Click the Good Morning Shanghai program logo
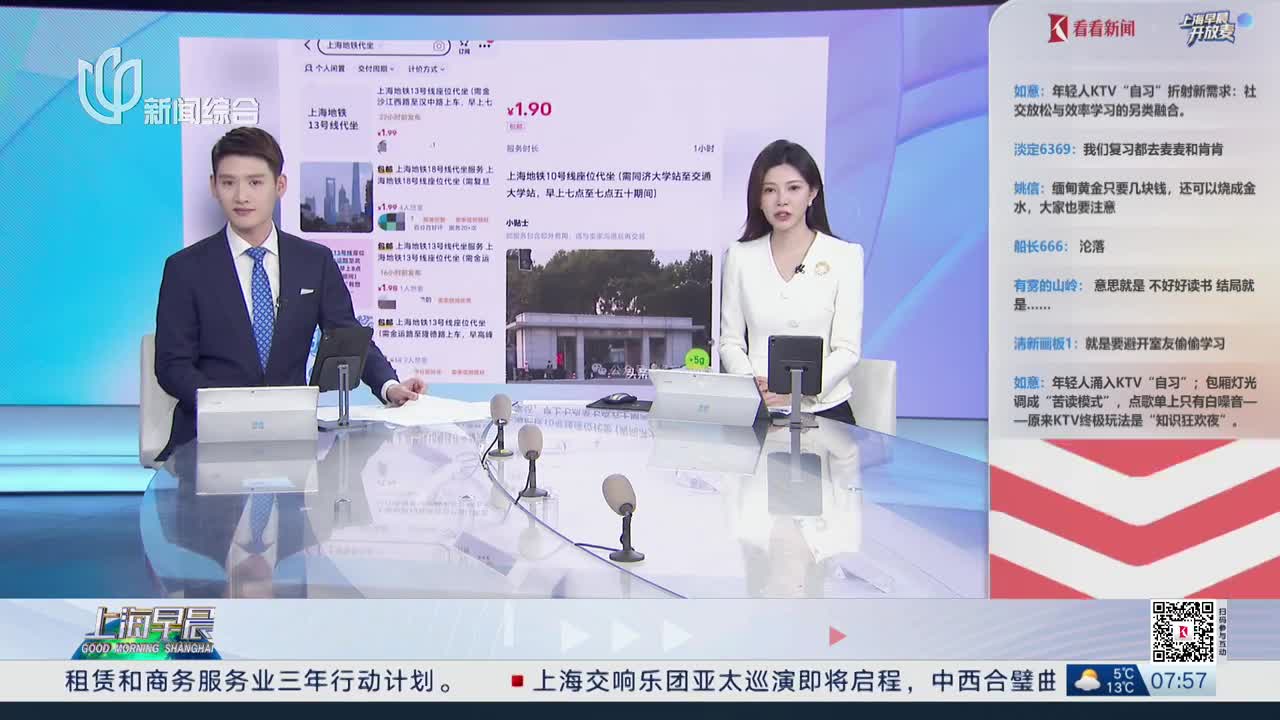1280x720 pixels. click(x=147, y=632)
